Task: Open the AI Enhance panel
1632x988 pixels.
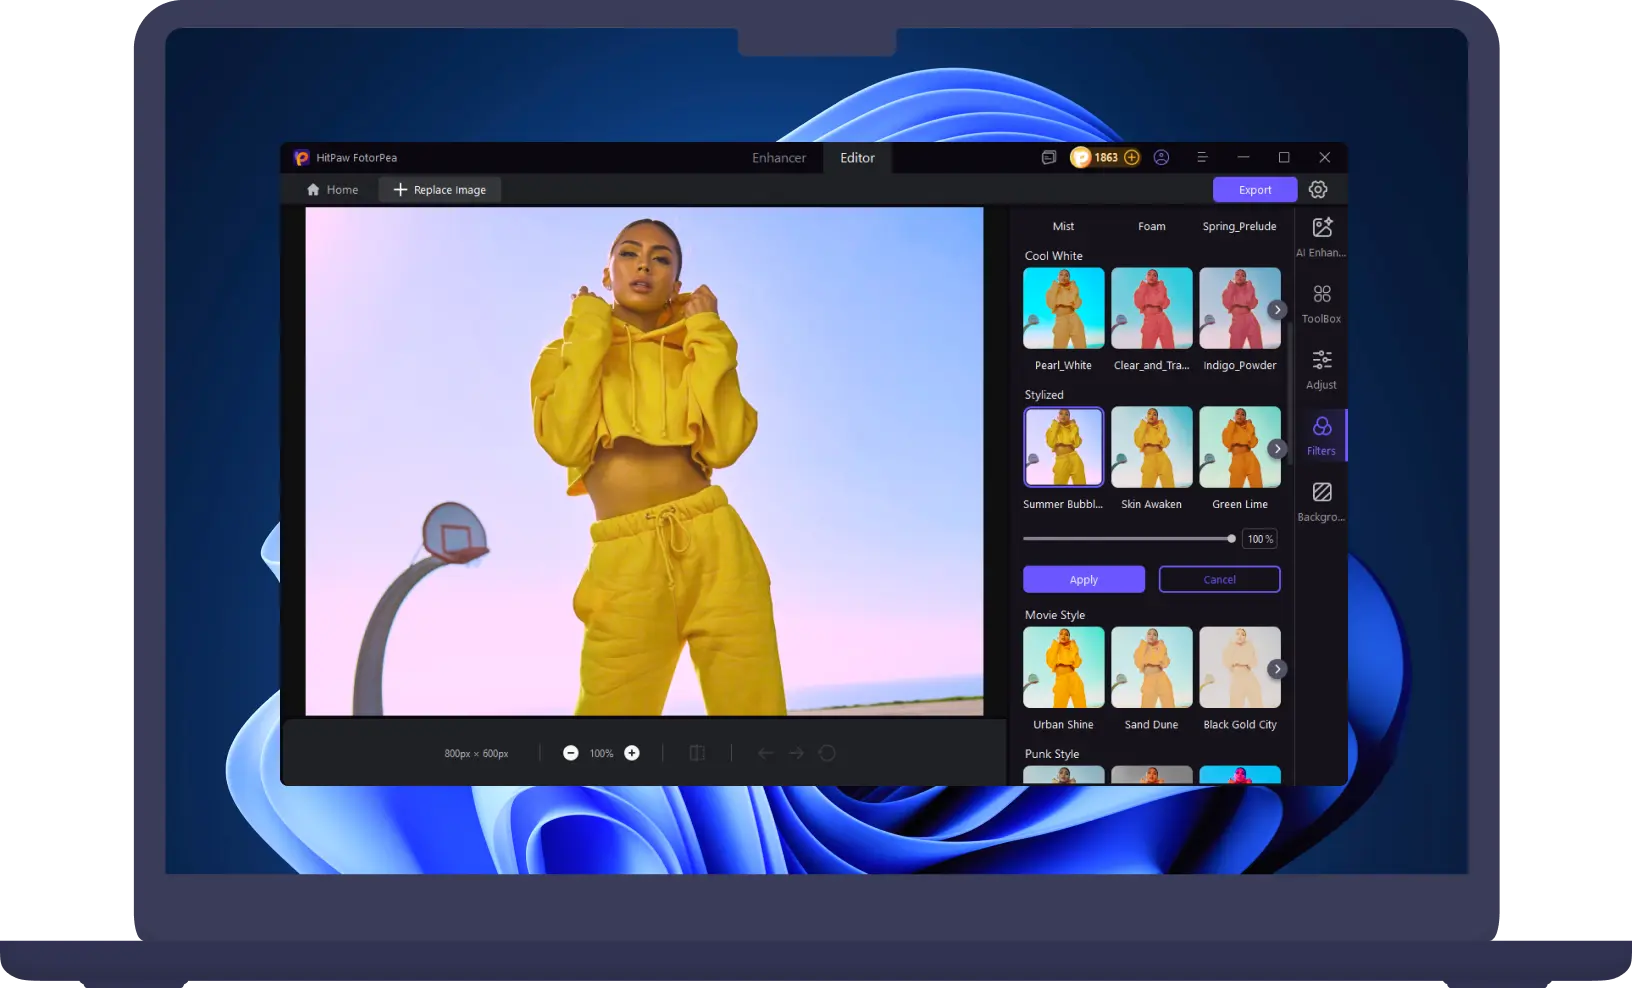Action: (x=1321, y=237)
